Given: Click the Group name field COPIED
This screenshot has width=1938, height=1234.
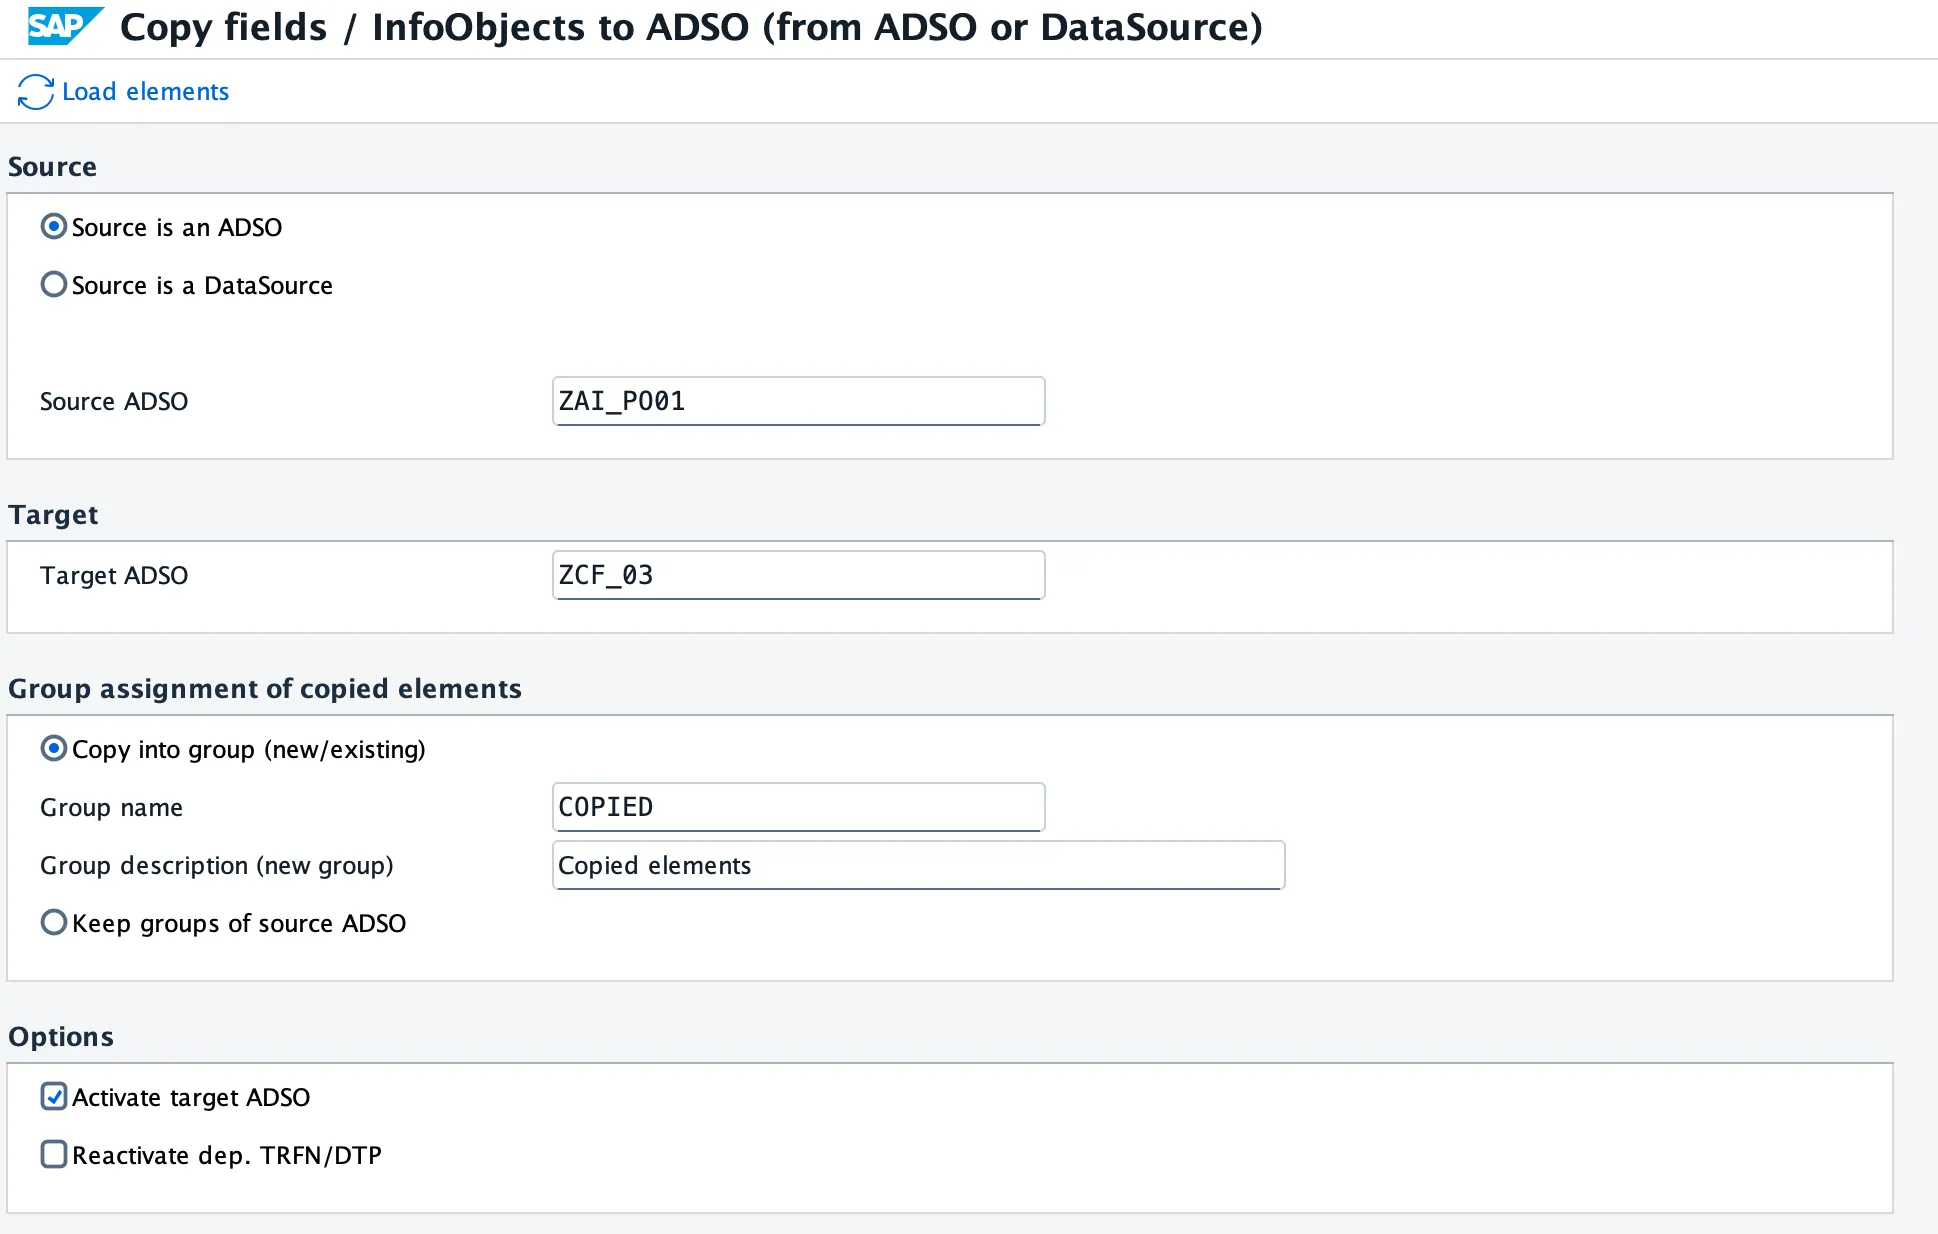Looking at the screenshot, I should 798,807.
